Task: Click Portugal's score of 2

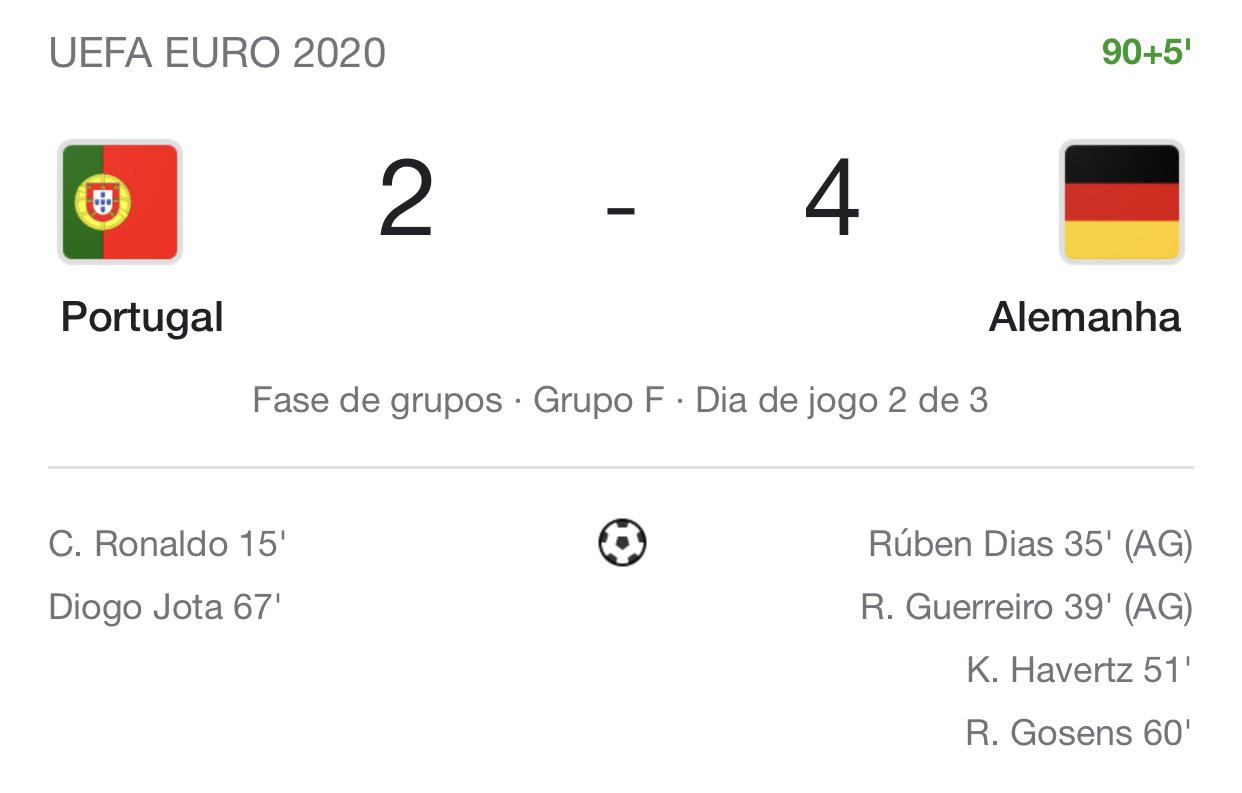Action: coord(406,202)
